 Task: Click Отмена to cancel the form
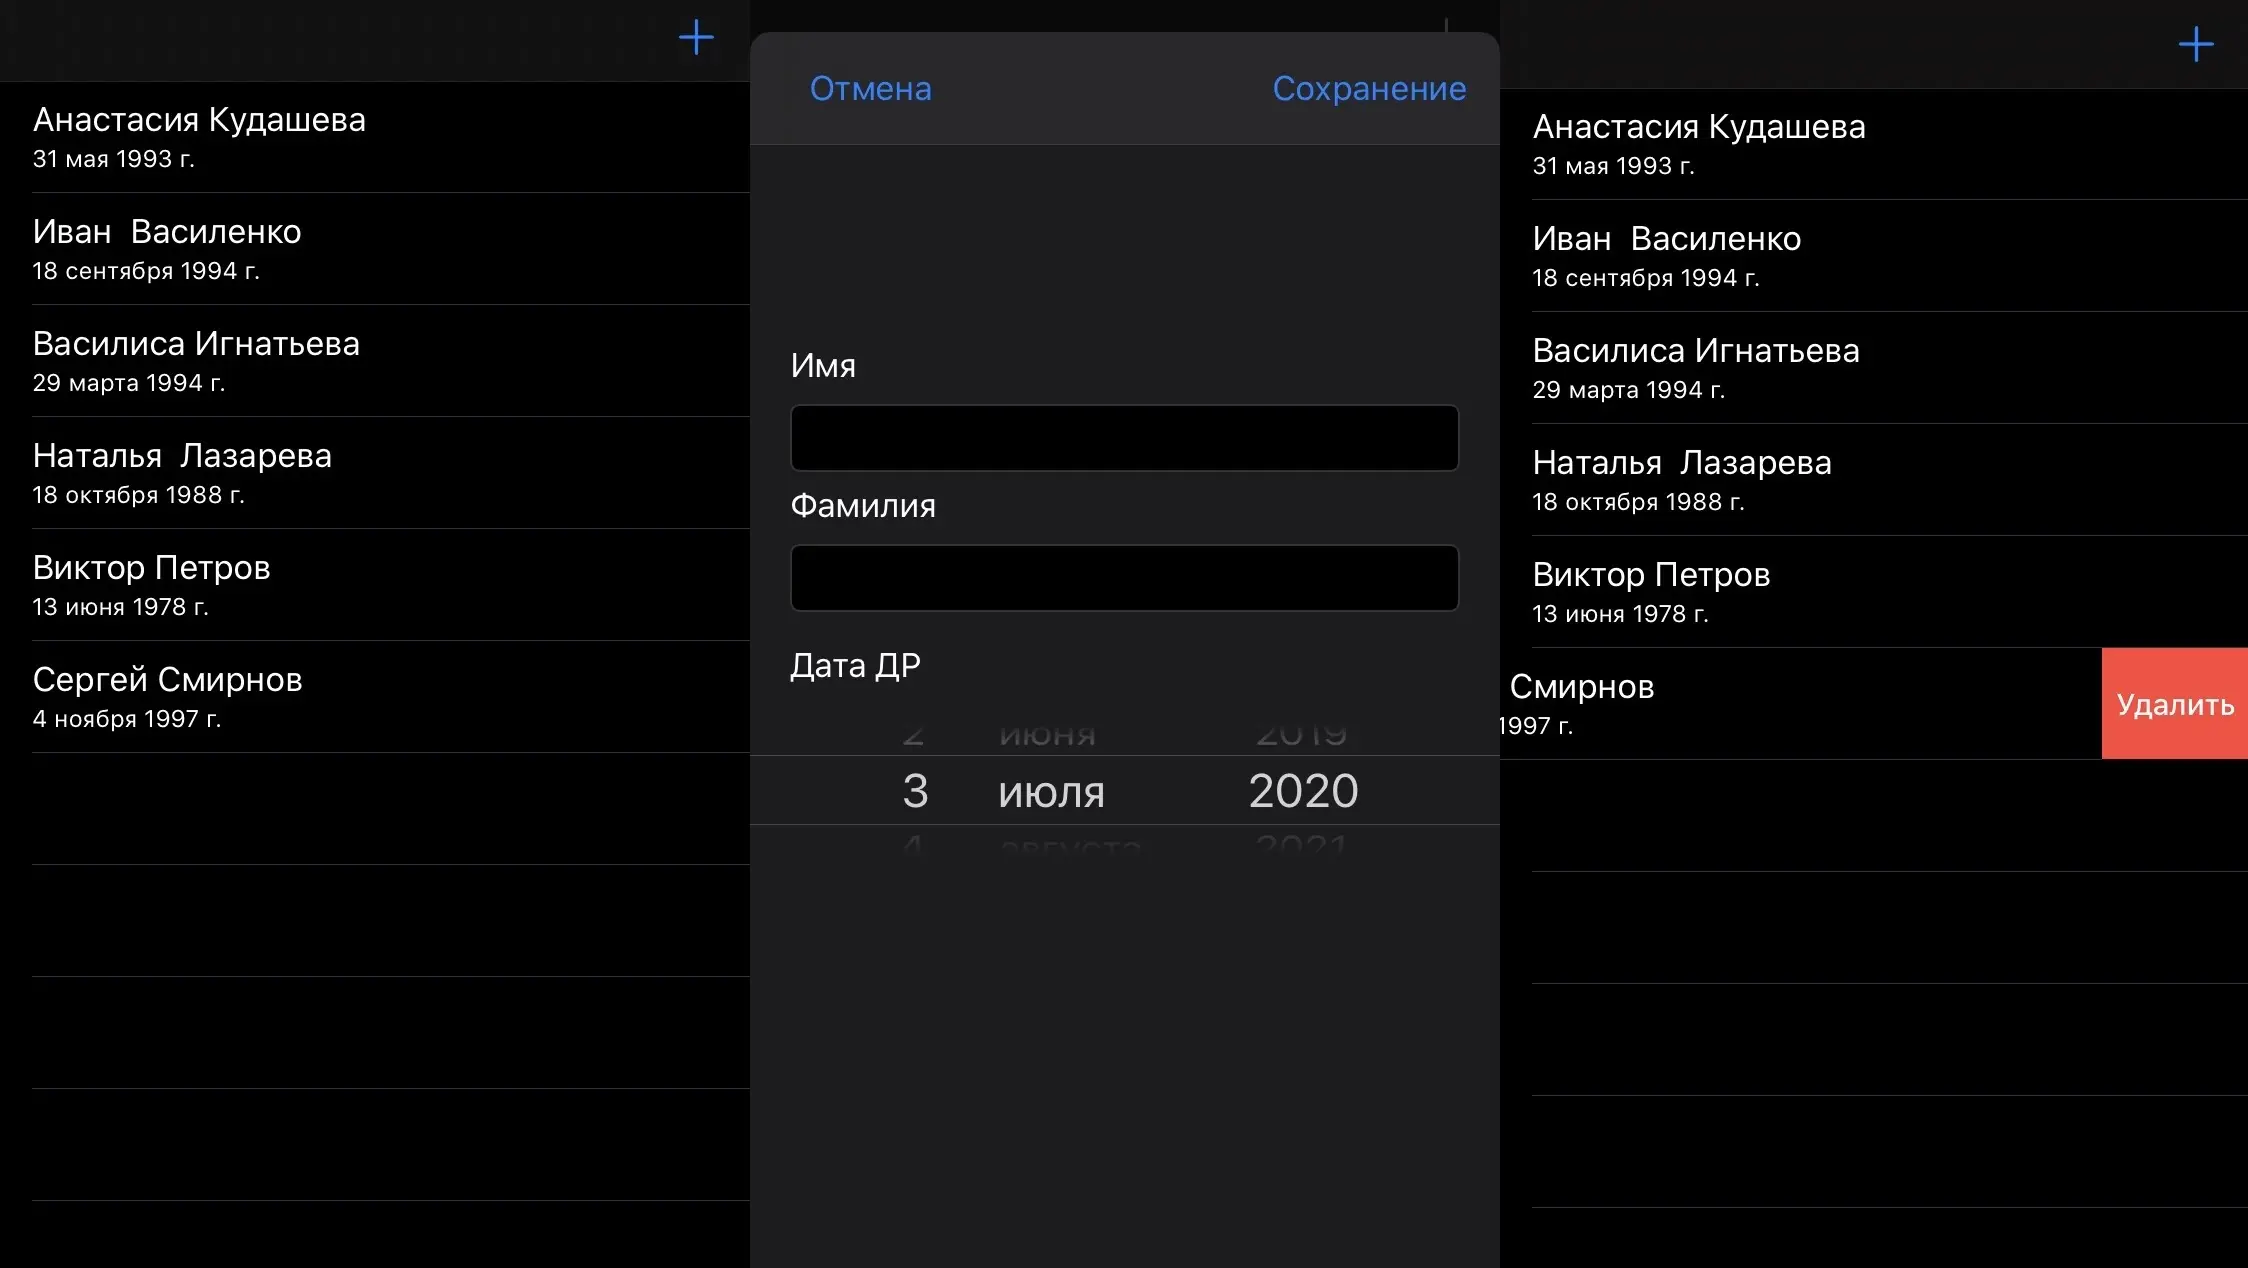pyautogui.click(x=870, y=89)
